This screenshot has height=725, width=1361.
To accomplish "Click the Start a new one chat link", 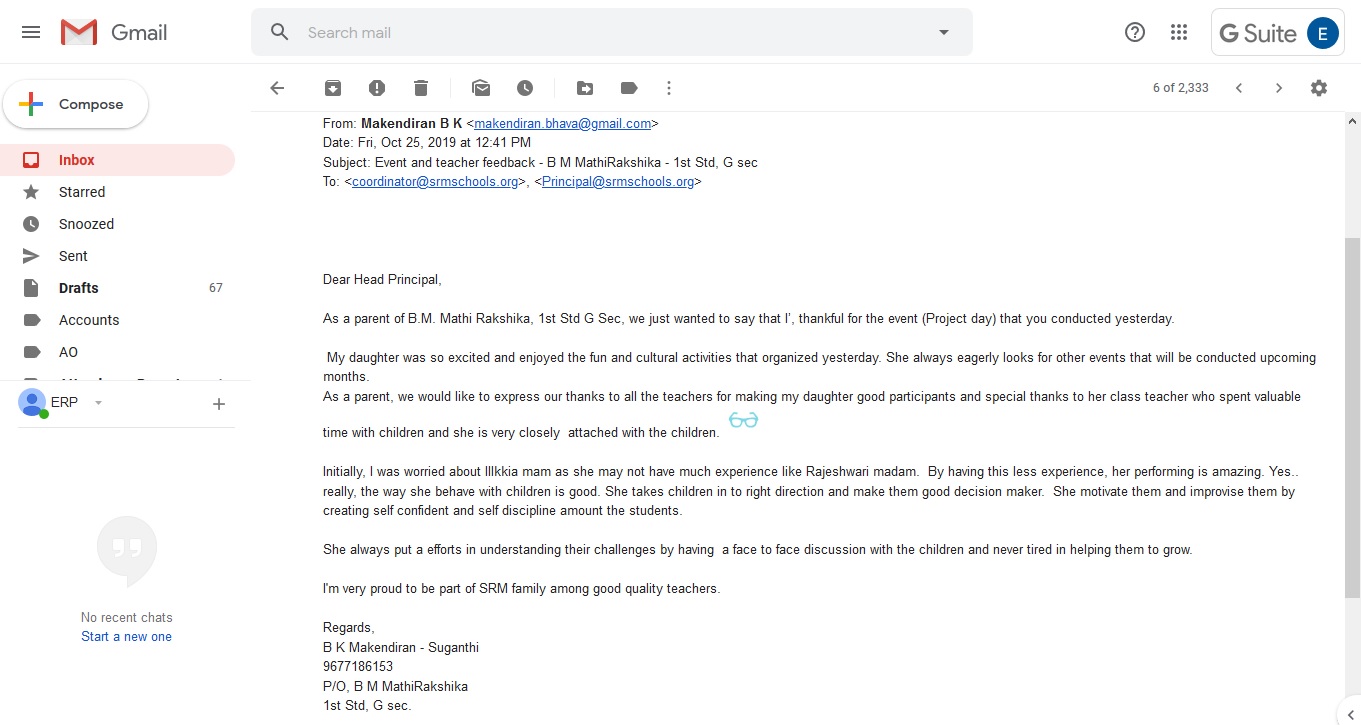I will point(126,637).
